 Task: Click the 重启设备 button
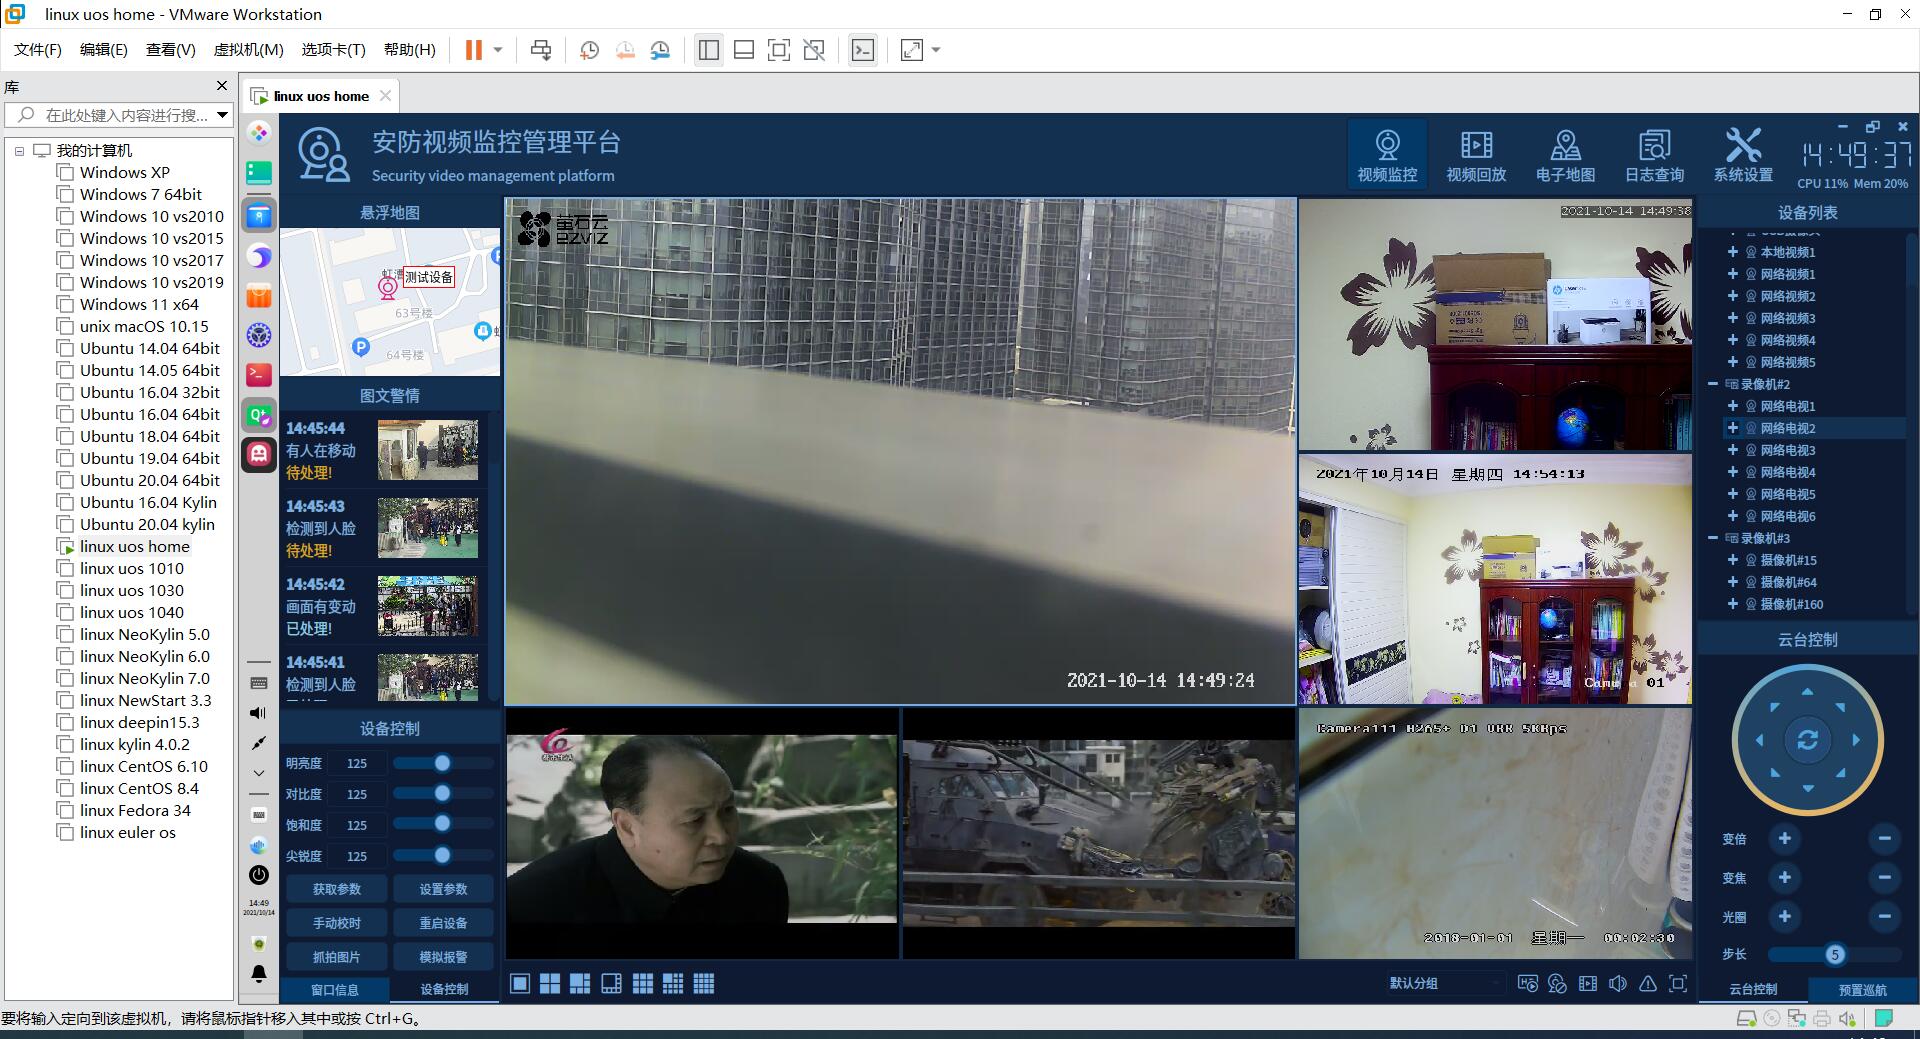[x=443, y=923]
